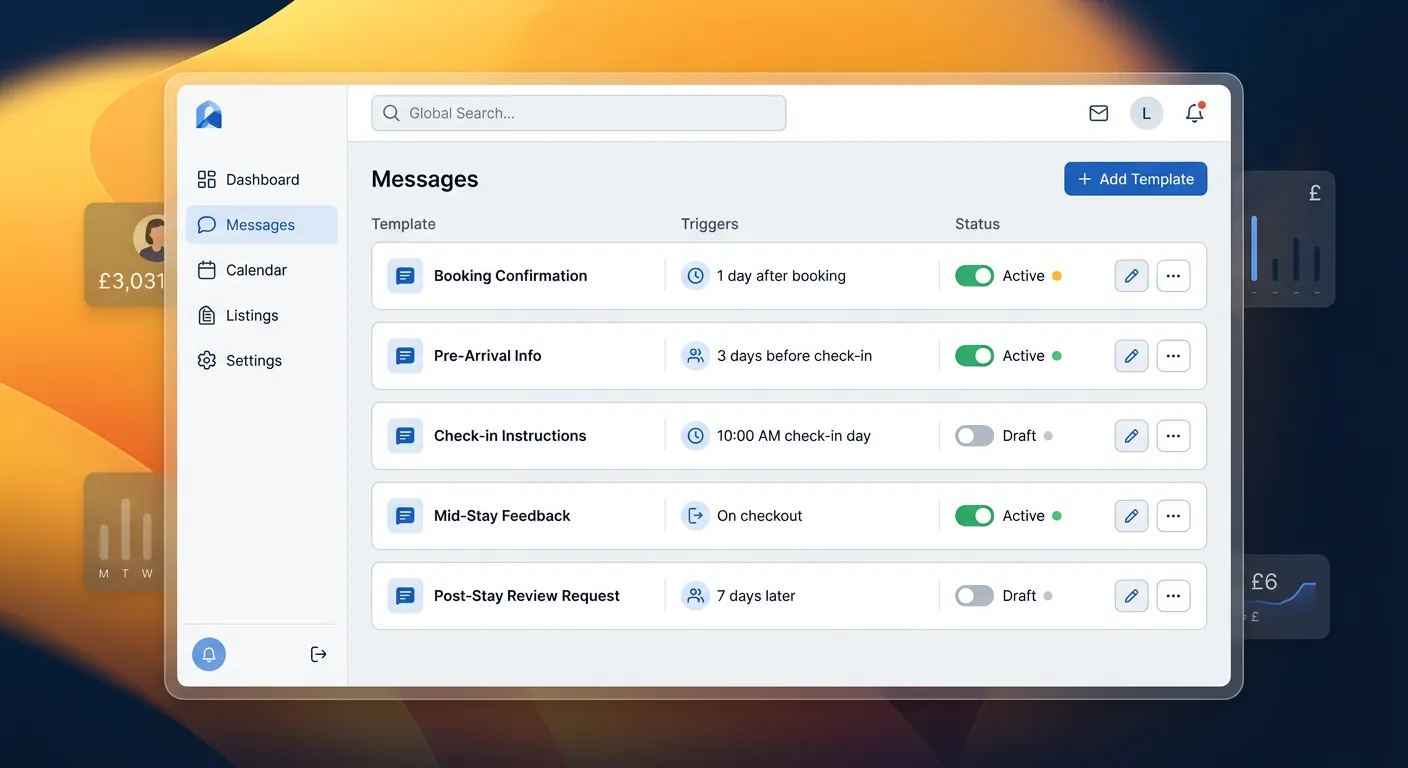Click the 7 days later trigger text
Viewport: 1408px width, 768px height.
756,596
